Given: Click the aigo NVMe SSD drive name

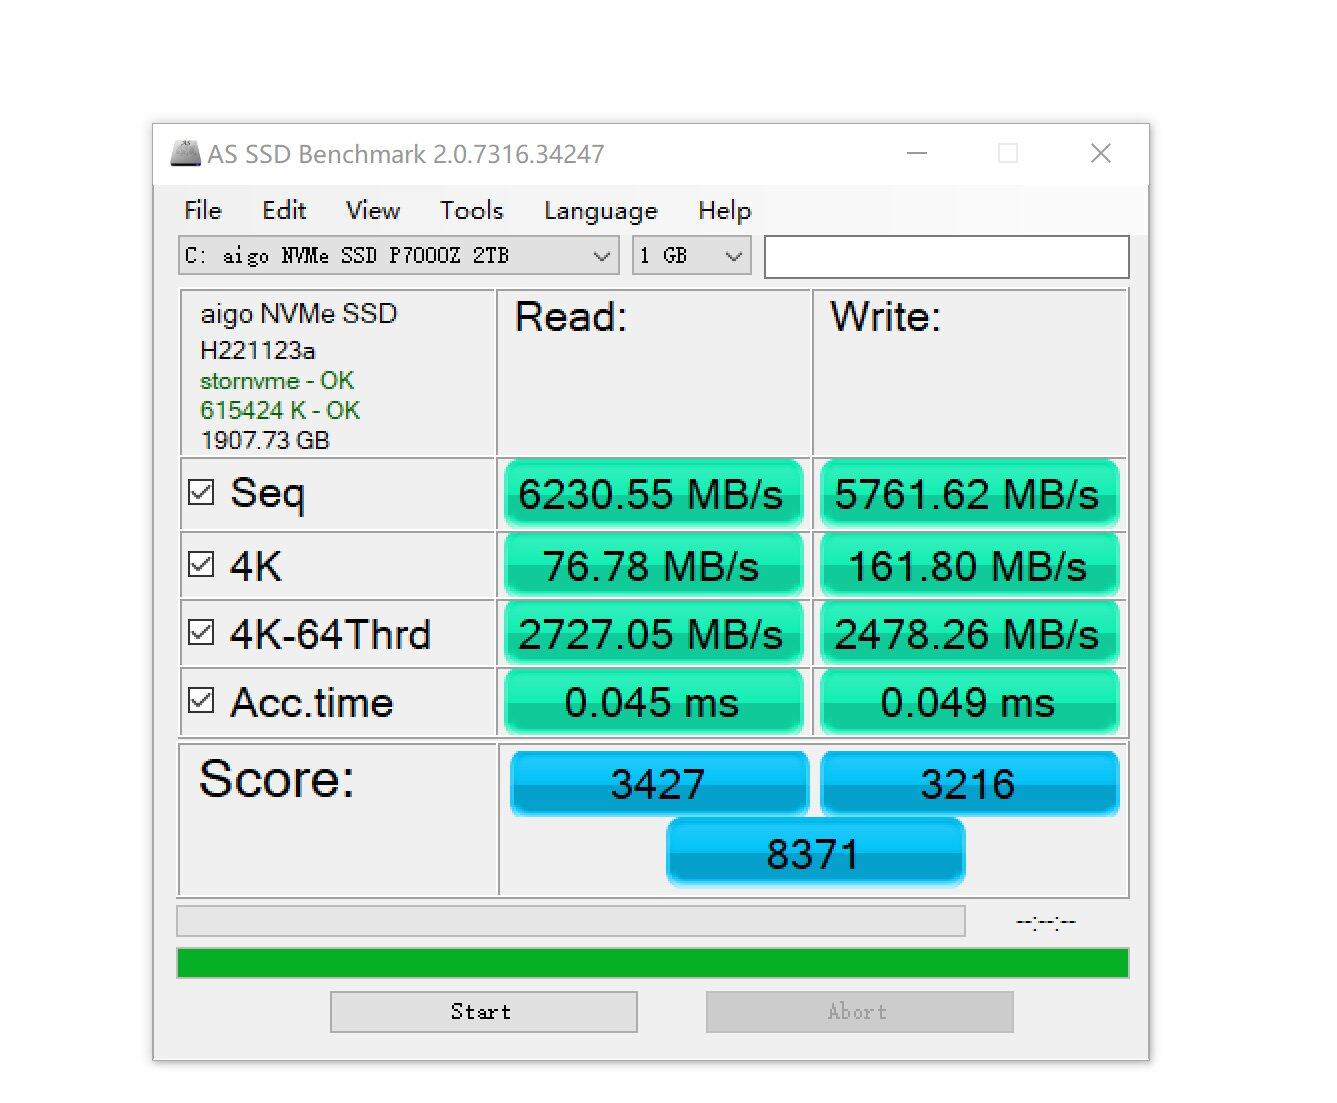Looking at the screenshot, I should coord(299,314).
